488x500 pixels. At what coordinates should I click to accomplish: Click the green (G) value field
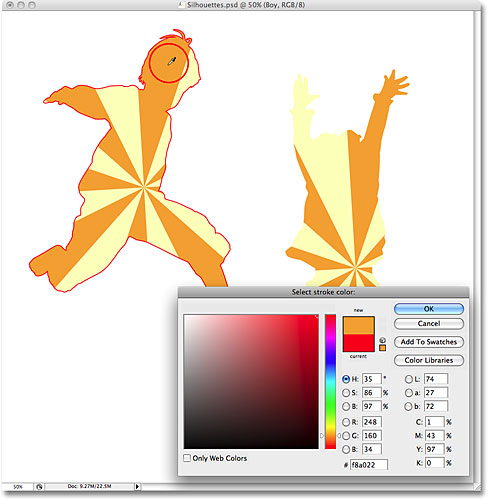[372, 436]
